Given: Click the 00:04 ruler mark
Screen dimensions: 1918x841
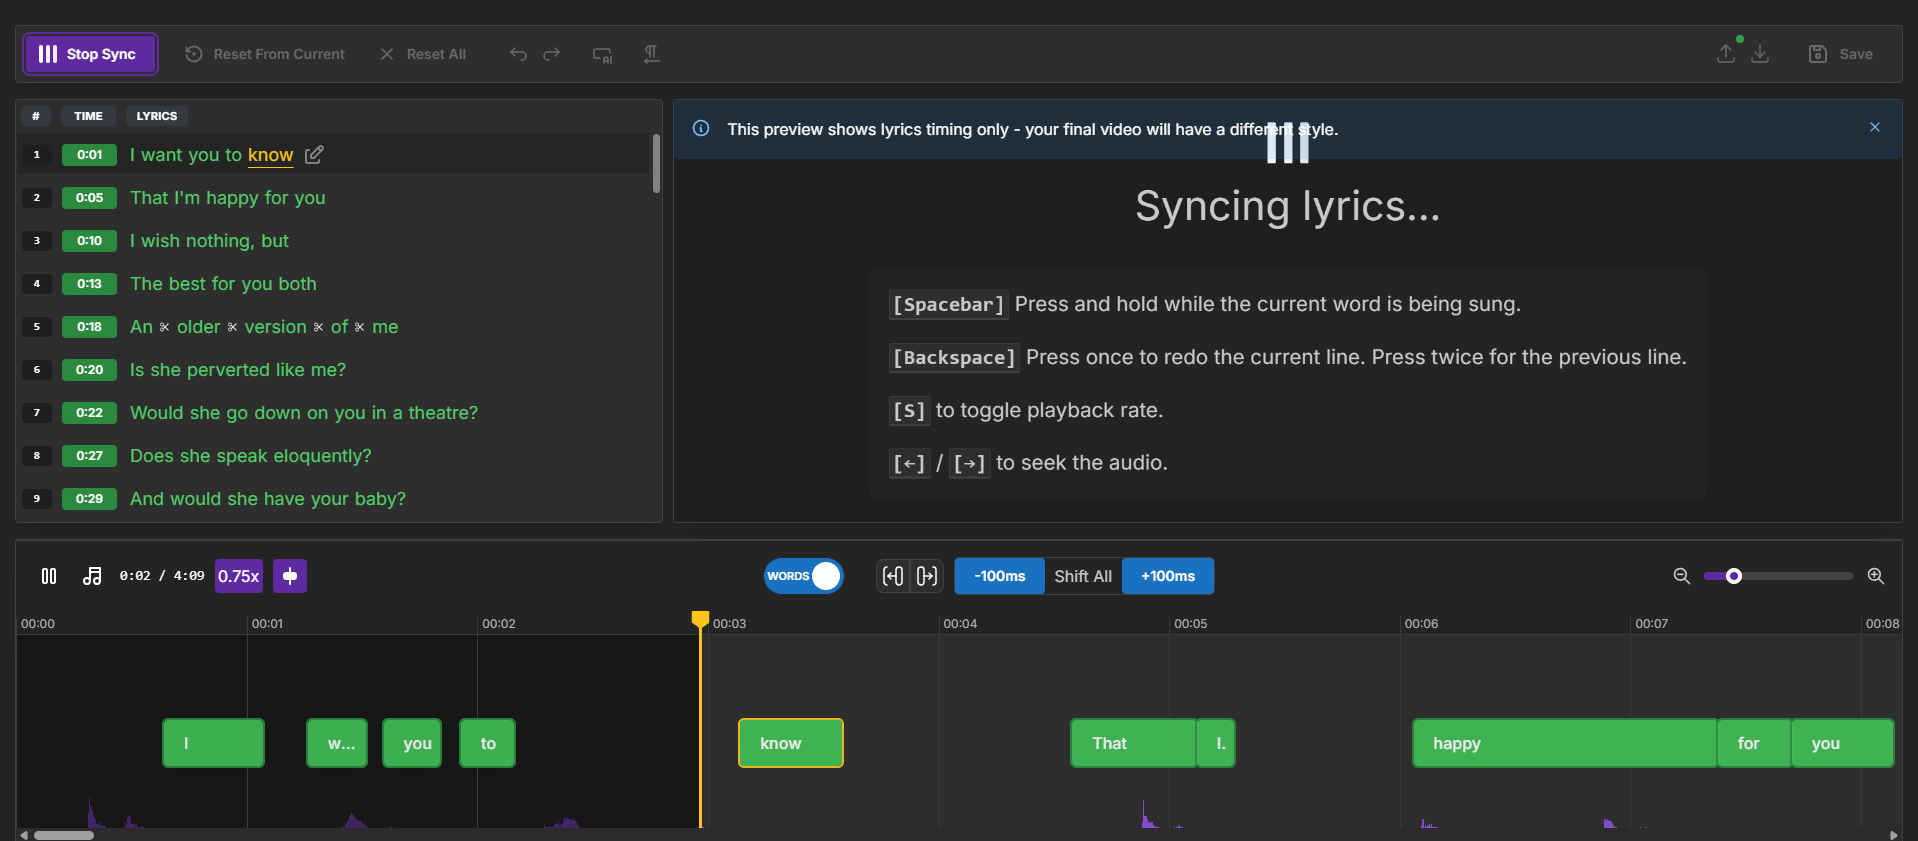Looking at the screenshot, I should 960,623.
